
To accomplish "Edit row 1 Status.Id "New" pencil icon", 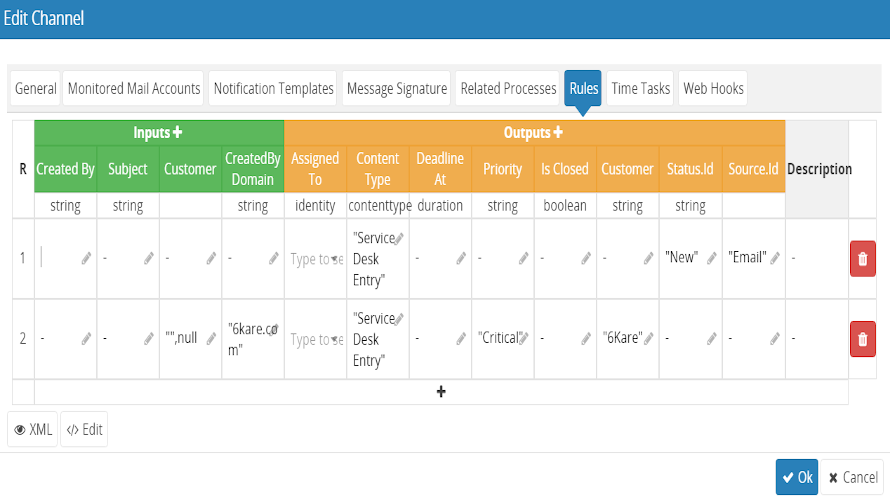I will [711, 258].
